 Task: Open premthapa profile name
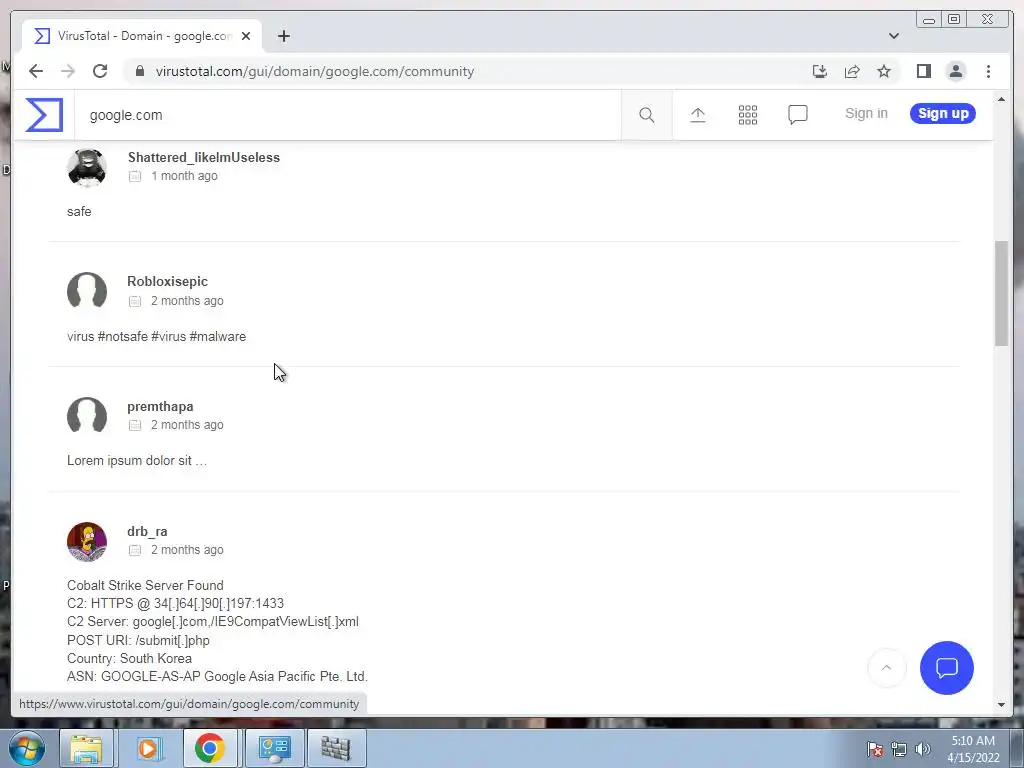click(x=160, y=406)
